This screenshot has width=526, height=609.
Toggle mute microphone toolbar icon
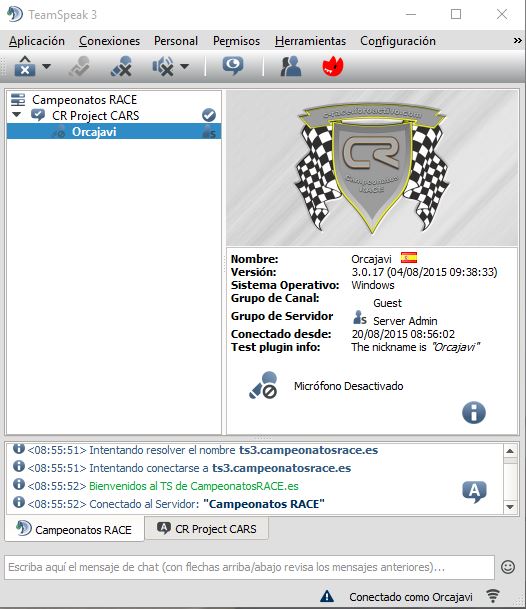click(x=122, y=66)
